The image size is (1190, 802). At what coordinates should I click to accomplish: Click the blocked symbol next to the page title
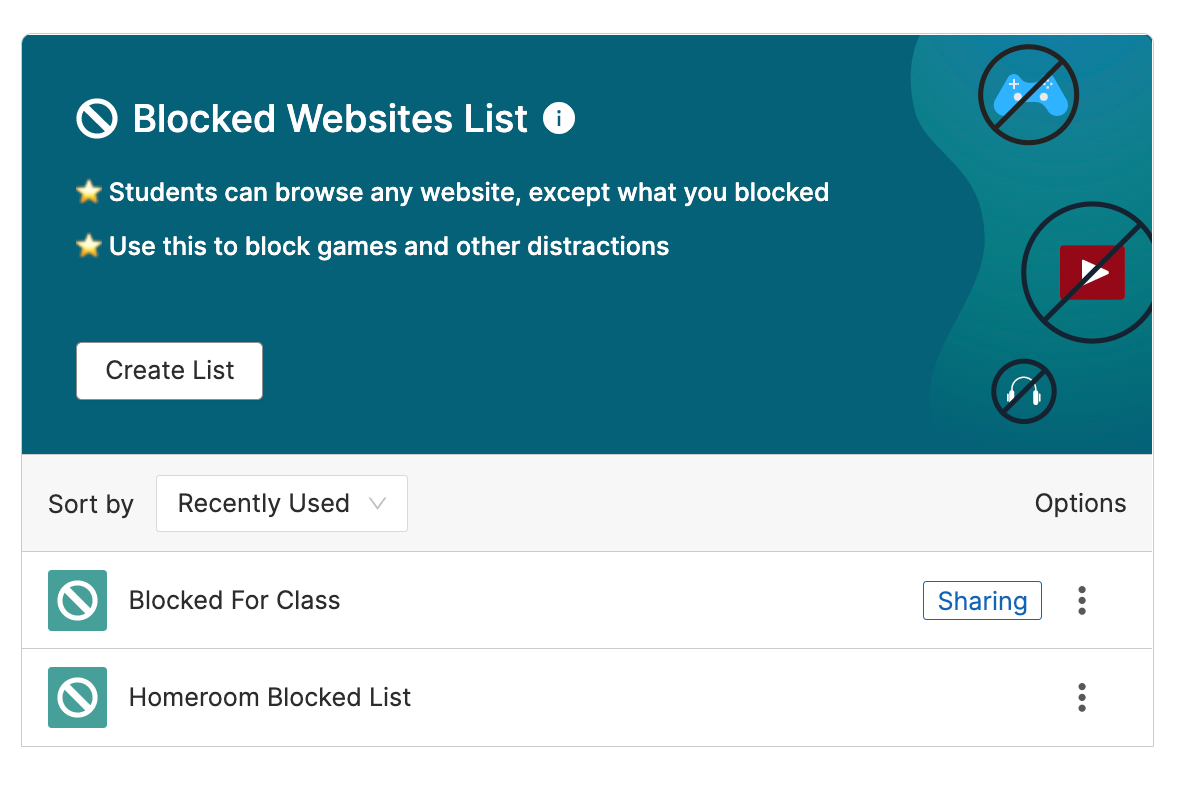click(x=97, y=118)
